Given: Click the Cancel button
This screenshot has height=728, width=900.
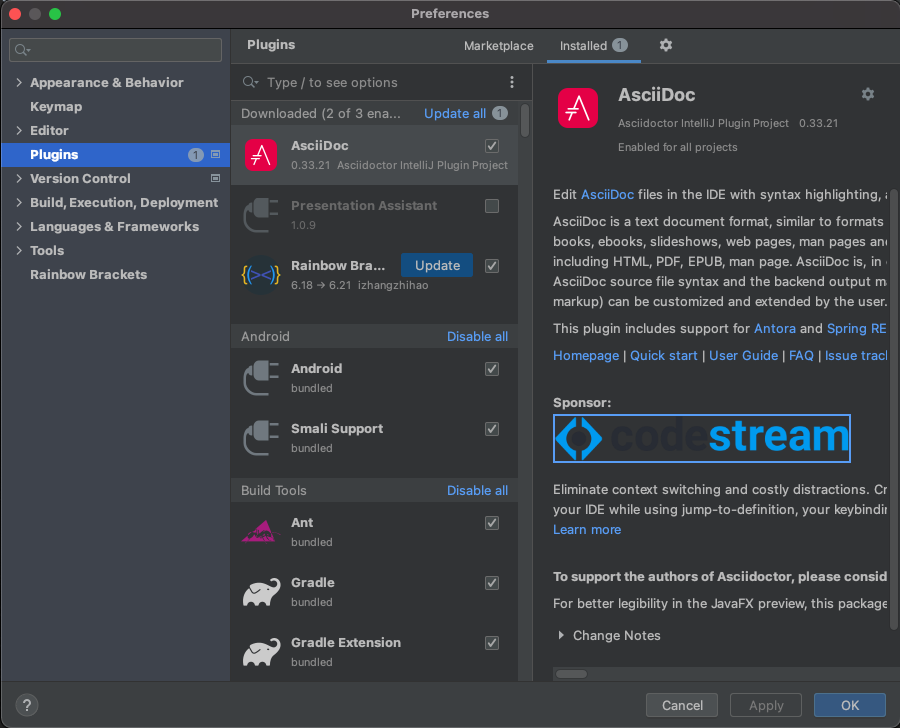Looking at the screenshot, I should [x=682, y=705].
